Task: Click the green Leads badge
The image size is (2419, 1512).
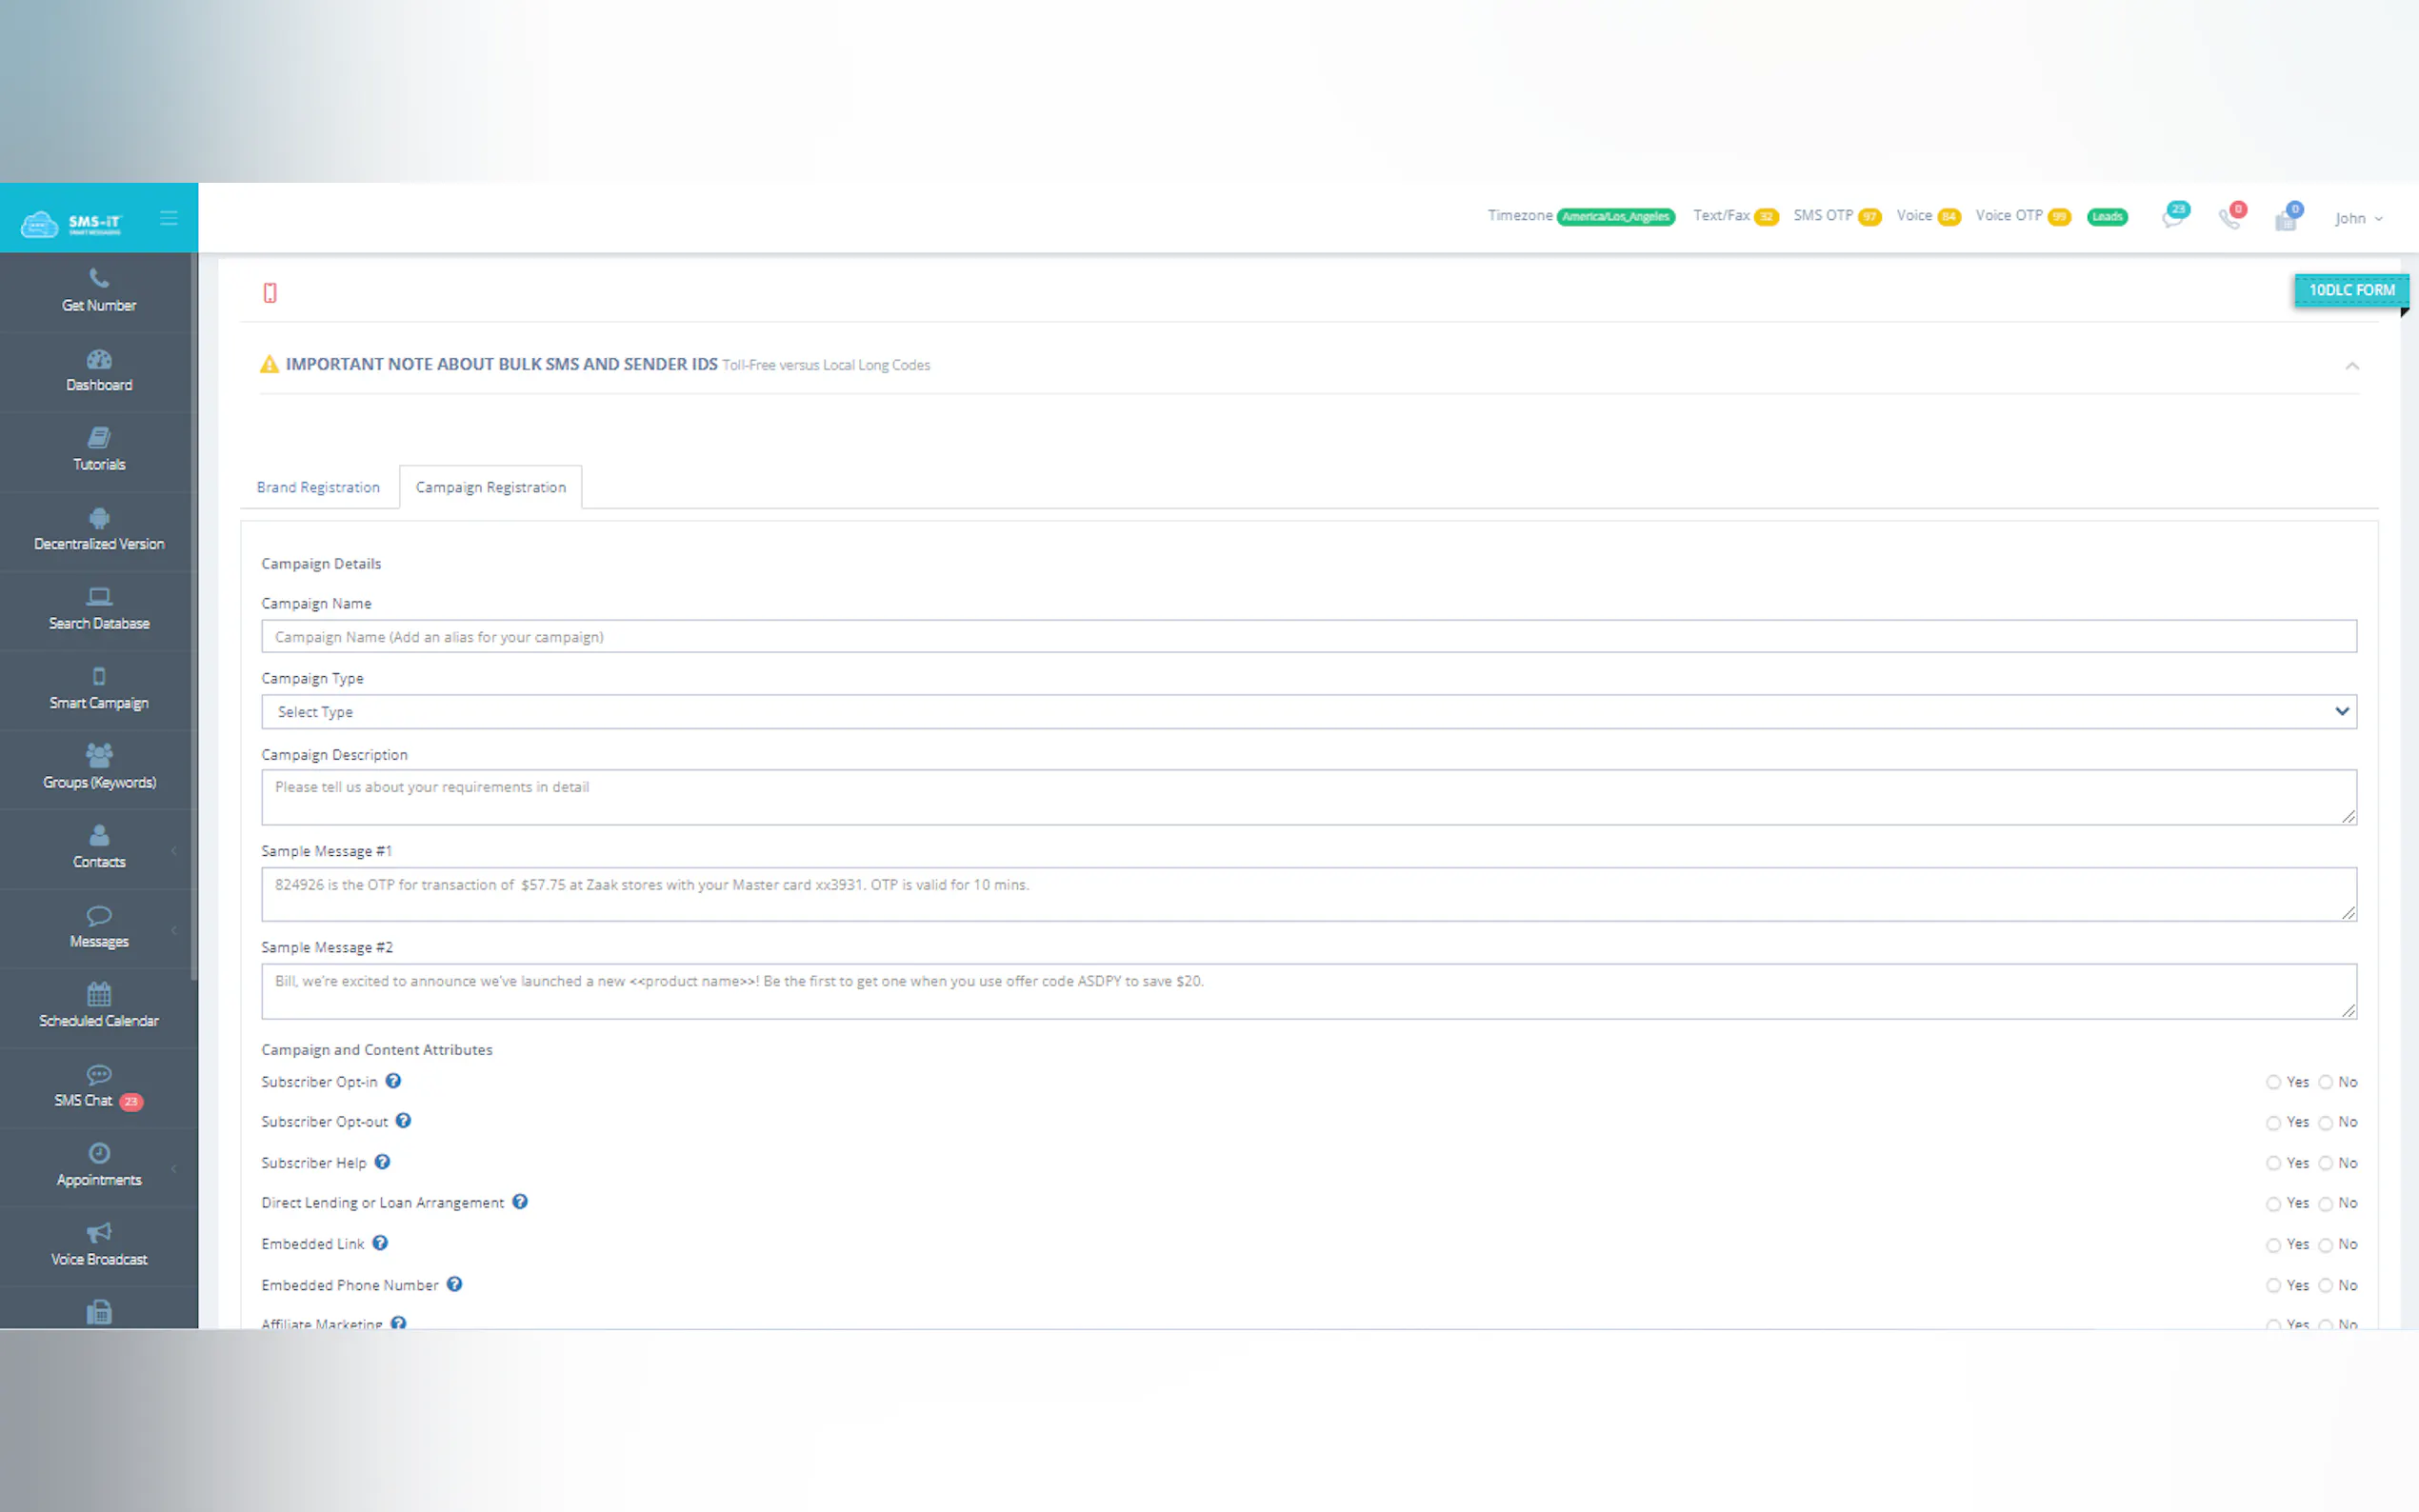Action: tap(2106, 217)
